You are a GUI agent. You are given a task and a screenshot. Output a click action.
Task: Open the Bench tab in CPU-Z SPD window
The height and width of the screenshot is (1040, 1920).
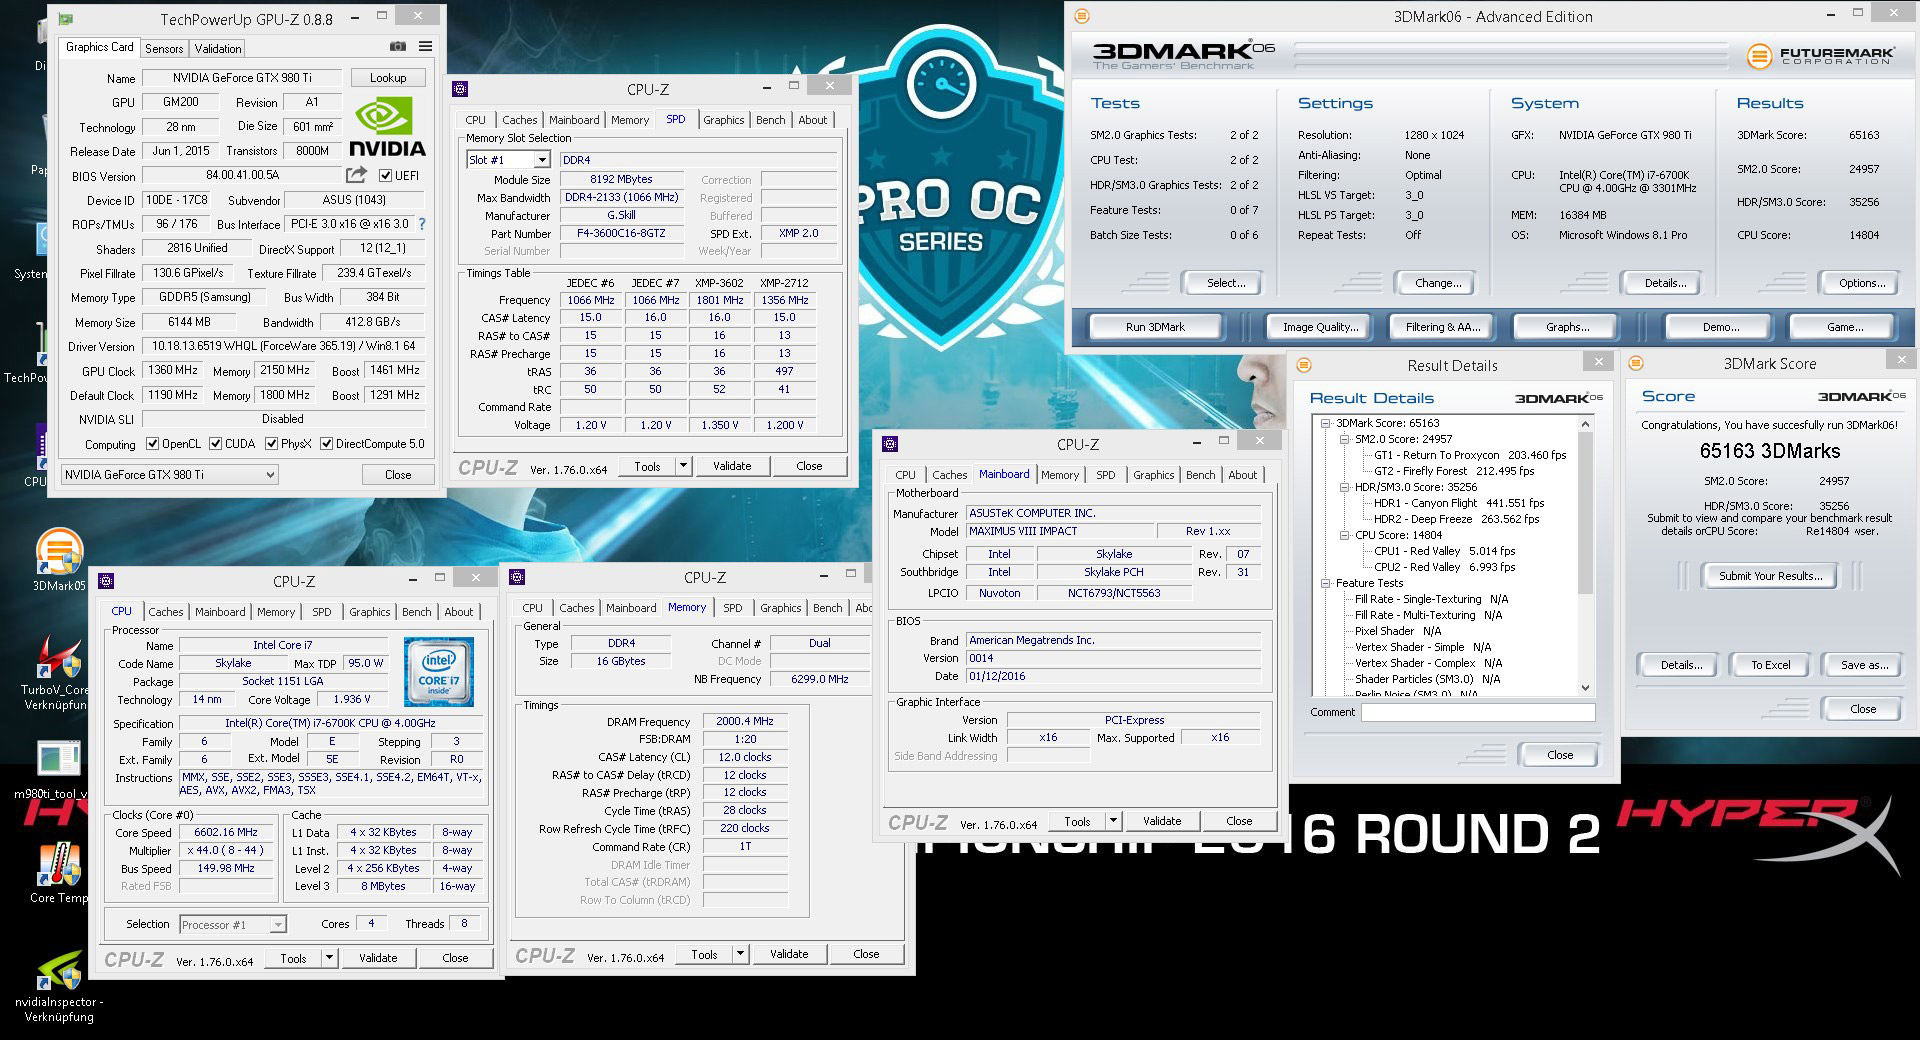point(770,120)
